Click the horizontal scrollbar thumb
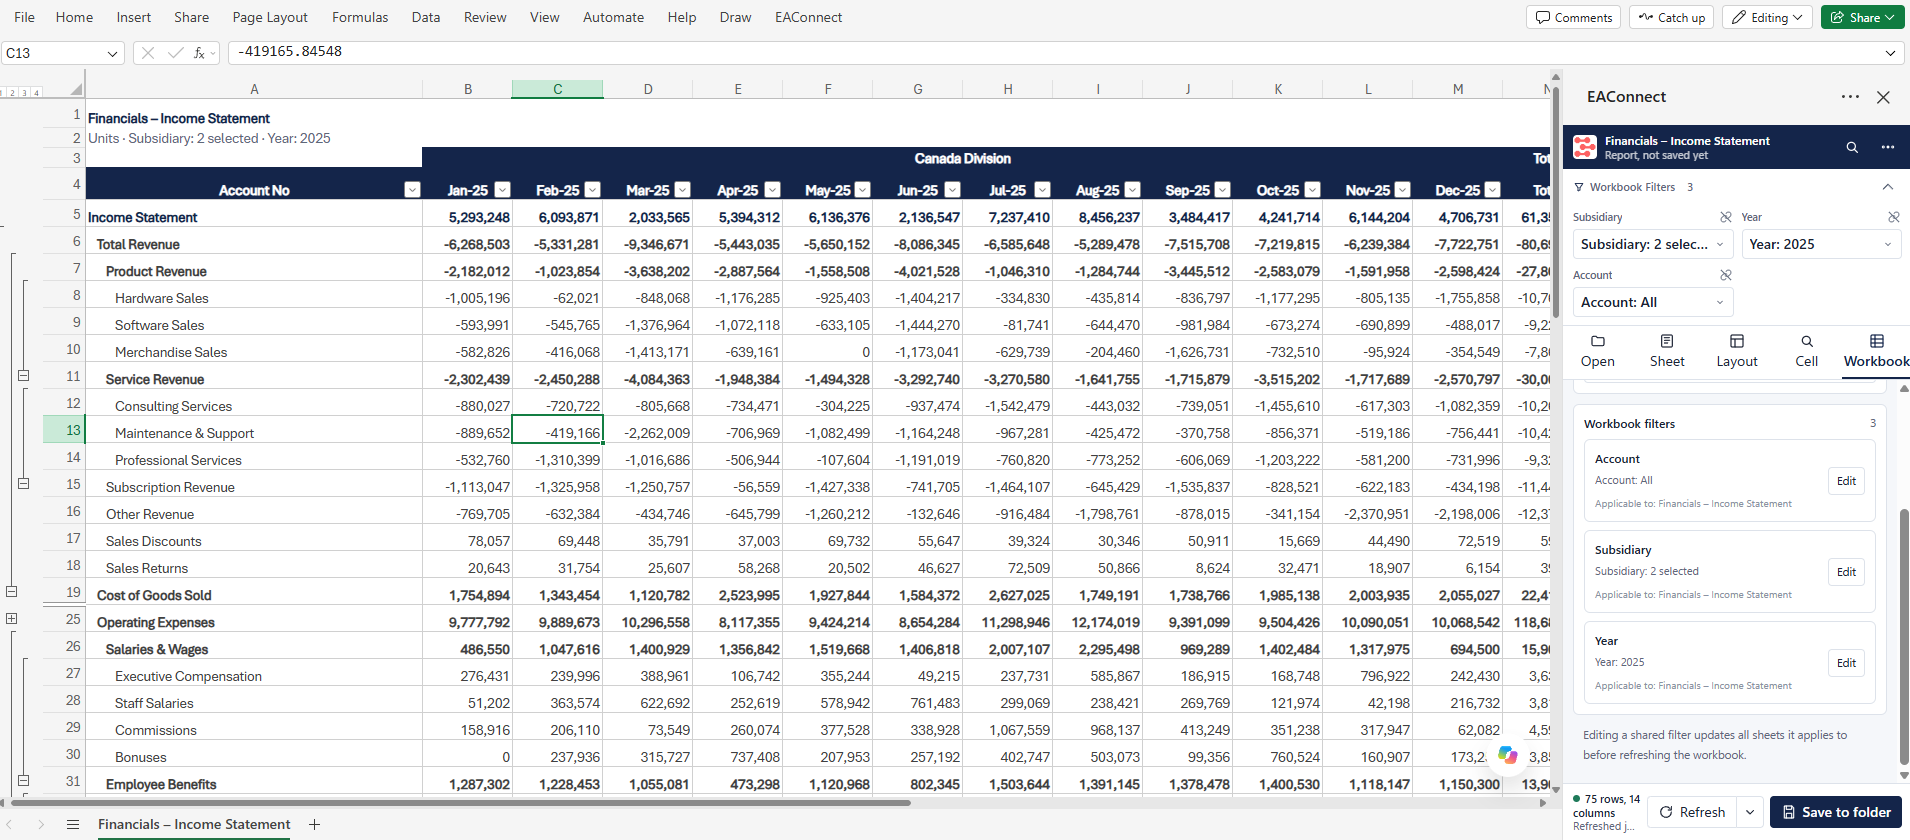Image resolution: width=1910 pixels, height=840 pixels. click(460, 802)
